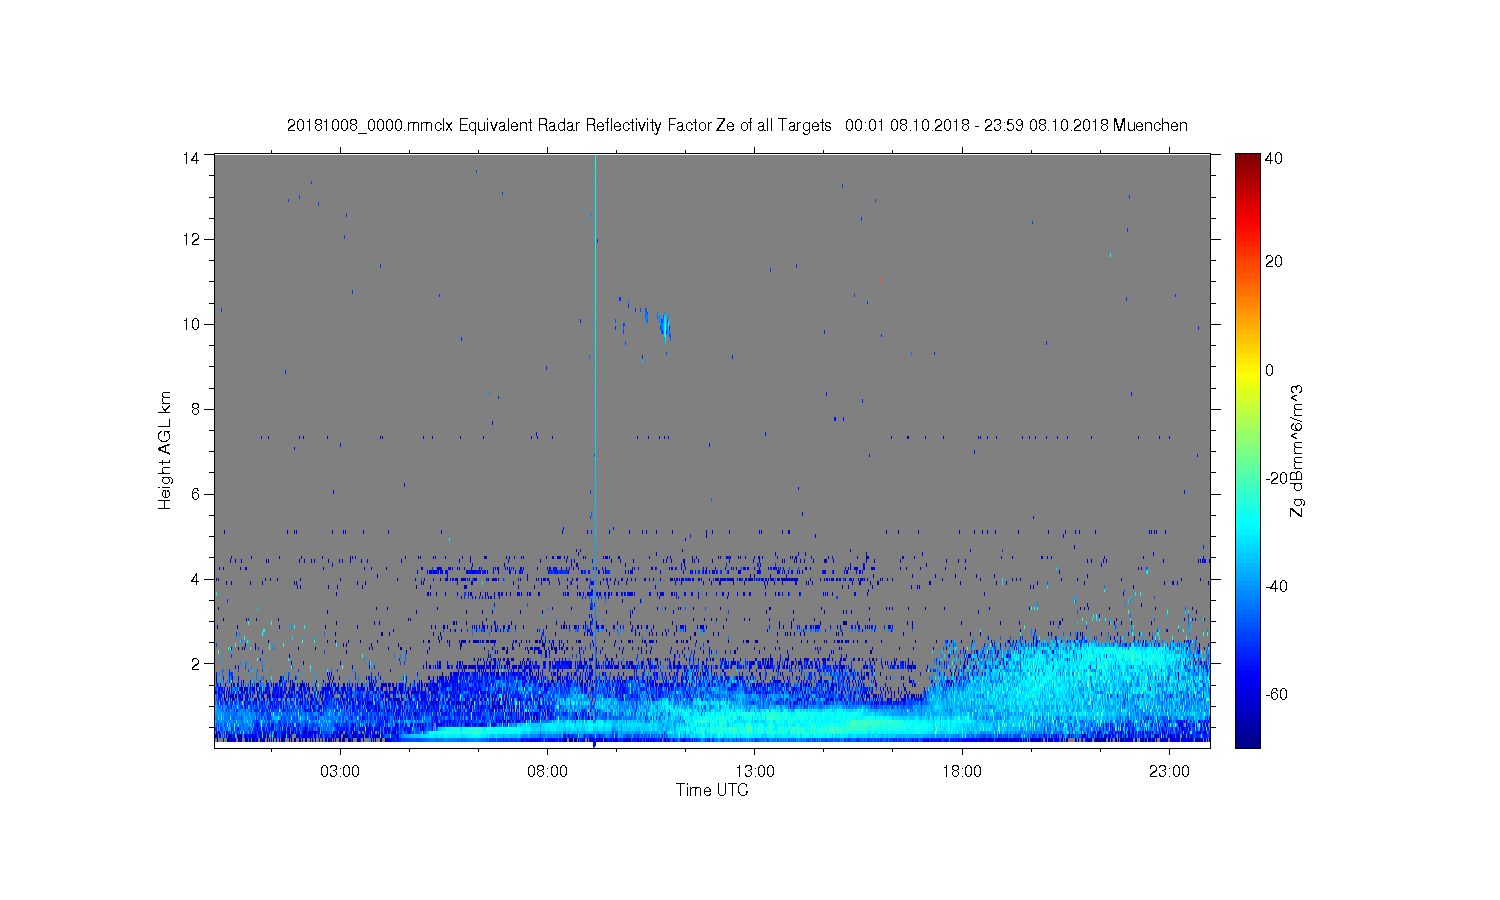Click the colorbar label '20'
1500x900 pixels.
pyautogui.click(x=1274, y=262)
